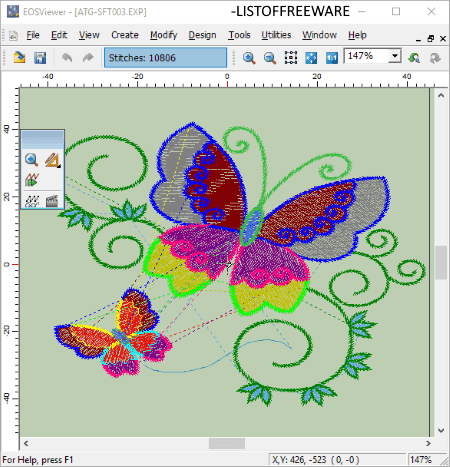This screenshot has height=467, width=450.
Task: Open the Design menu
Action: [x=202, y=35]
